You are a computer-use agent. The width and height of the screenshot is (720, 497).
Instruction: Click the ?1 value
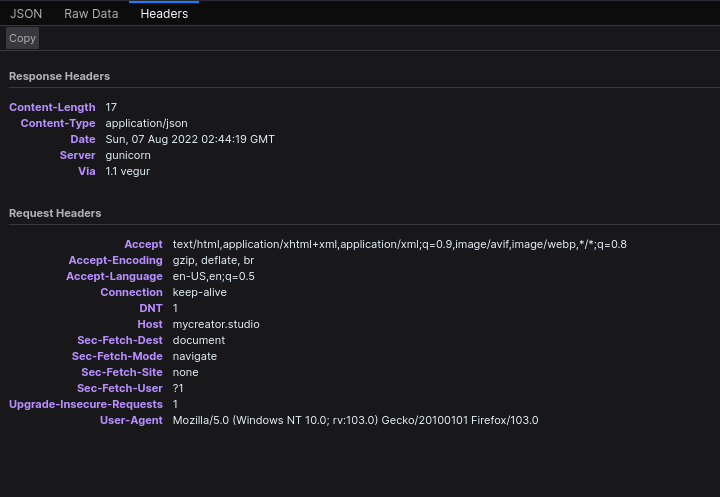click(x=178, y=388)
